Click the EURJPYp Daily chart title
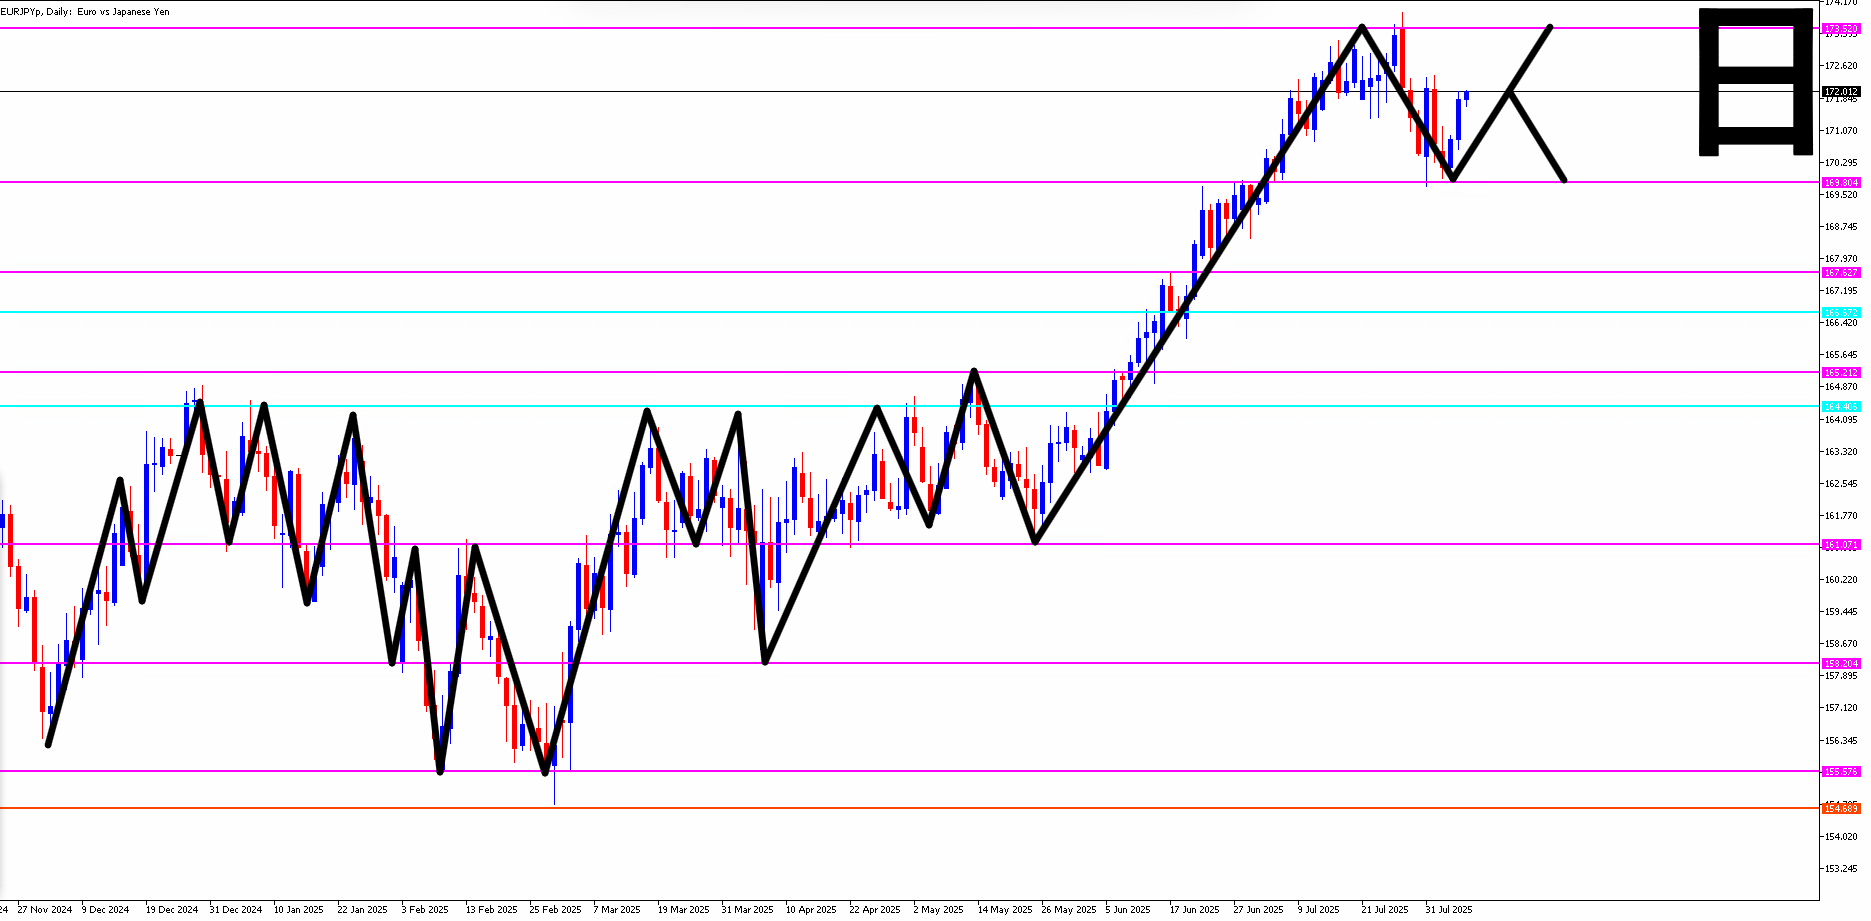1871x921 pixels. tap(86, 12)
